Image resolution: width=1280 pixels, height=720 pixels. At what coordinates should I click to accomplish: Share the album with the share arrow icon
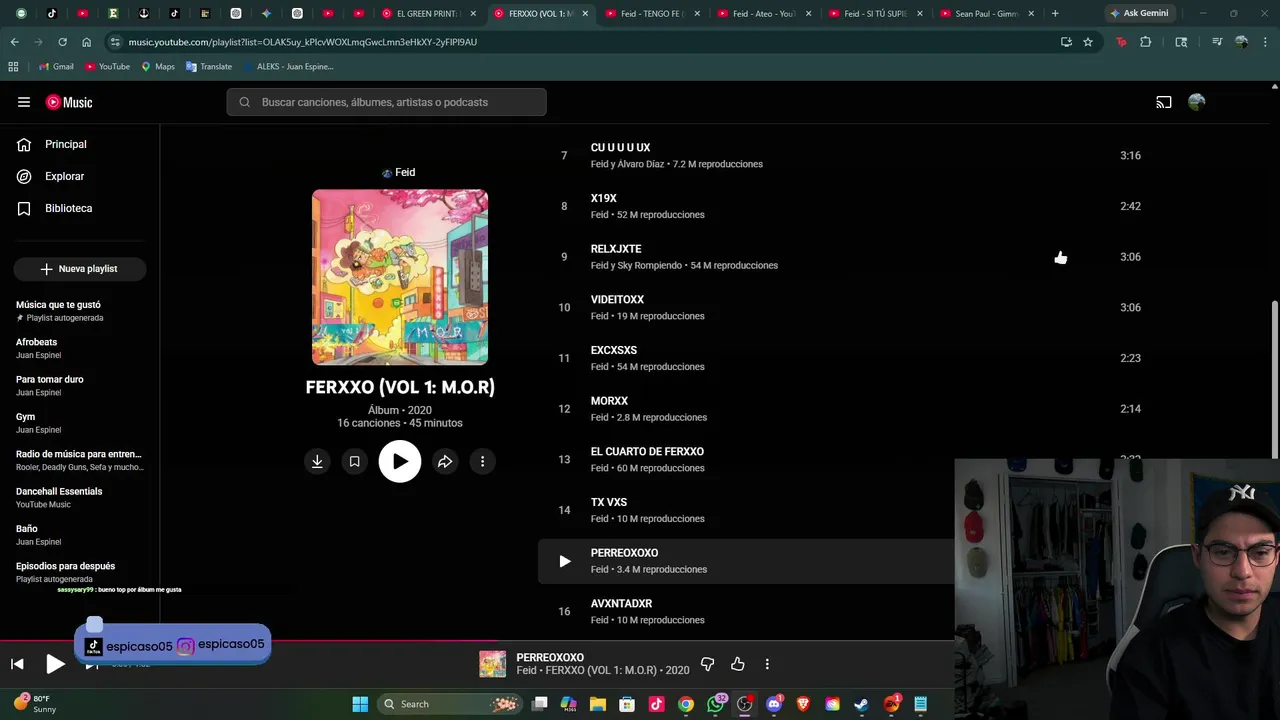[445, 461]
